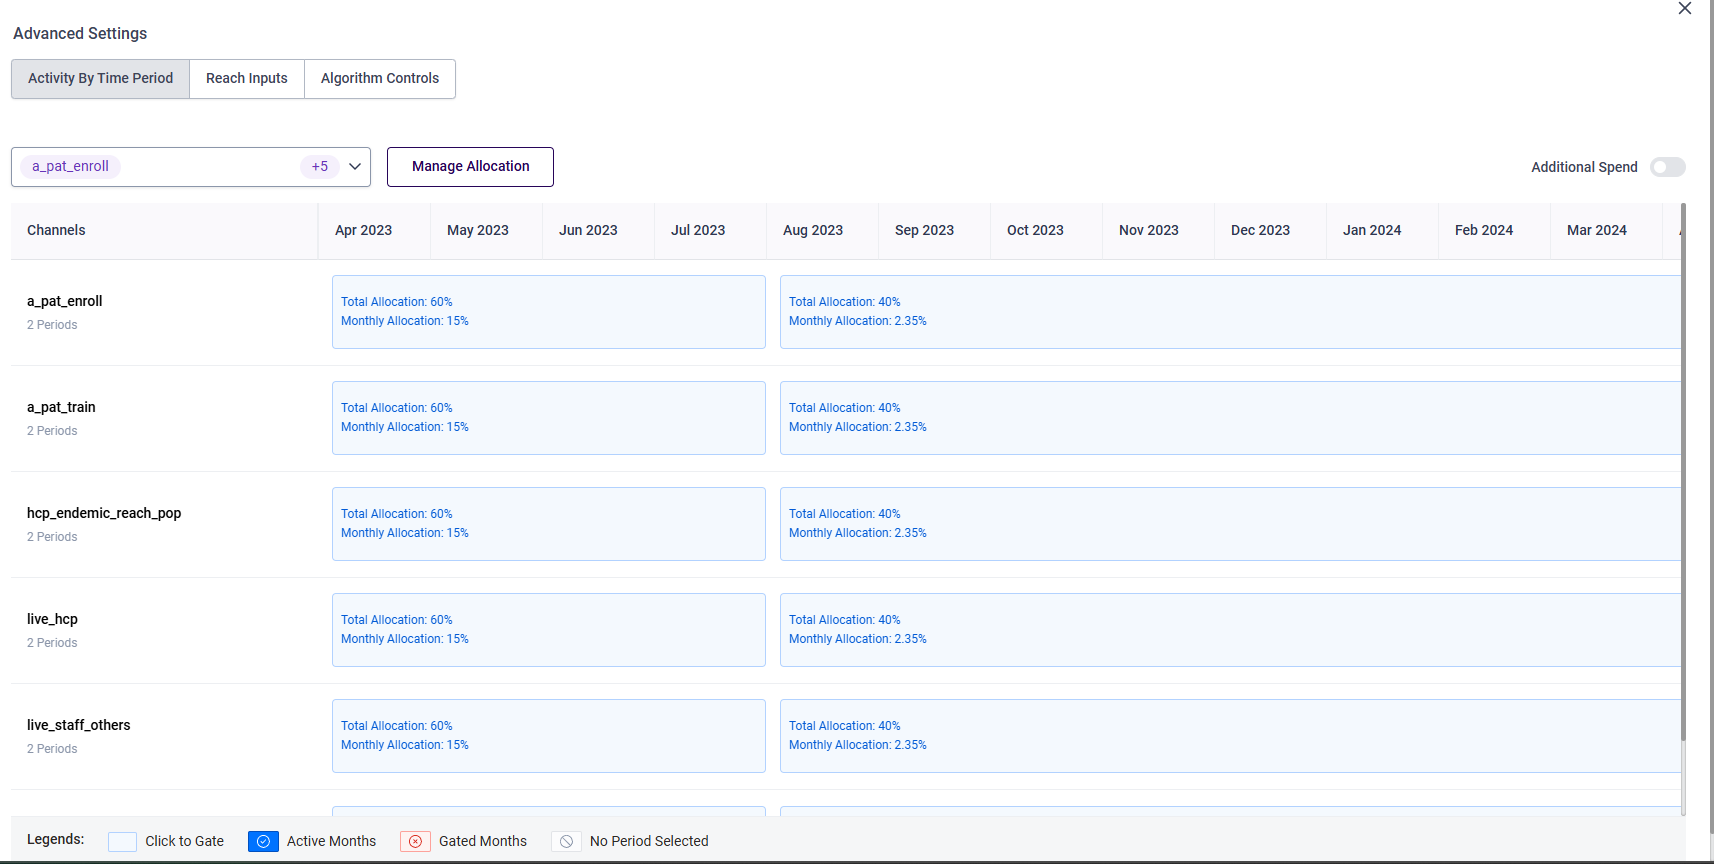Click the No Period Selected legend icon

(566, 842)
